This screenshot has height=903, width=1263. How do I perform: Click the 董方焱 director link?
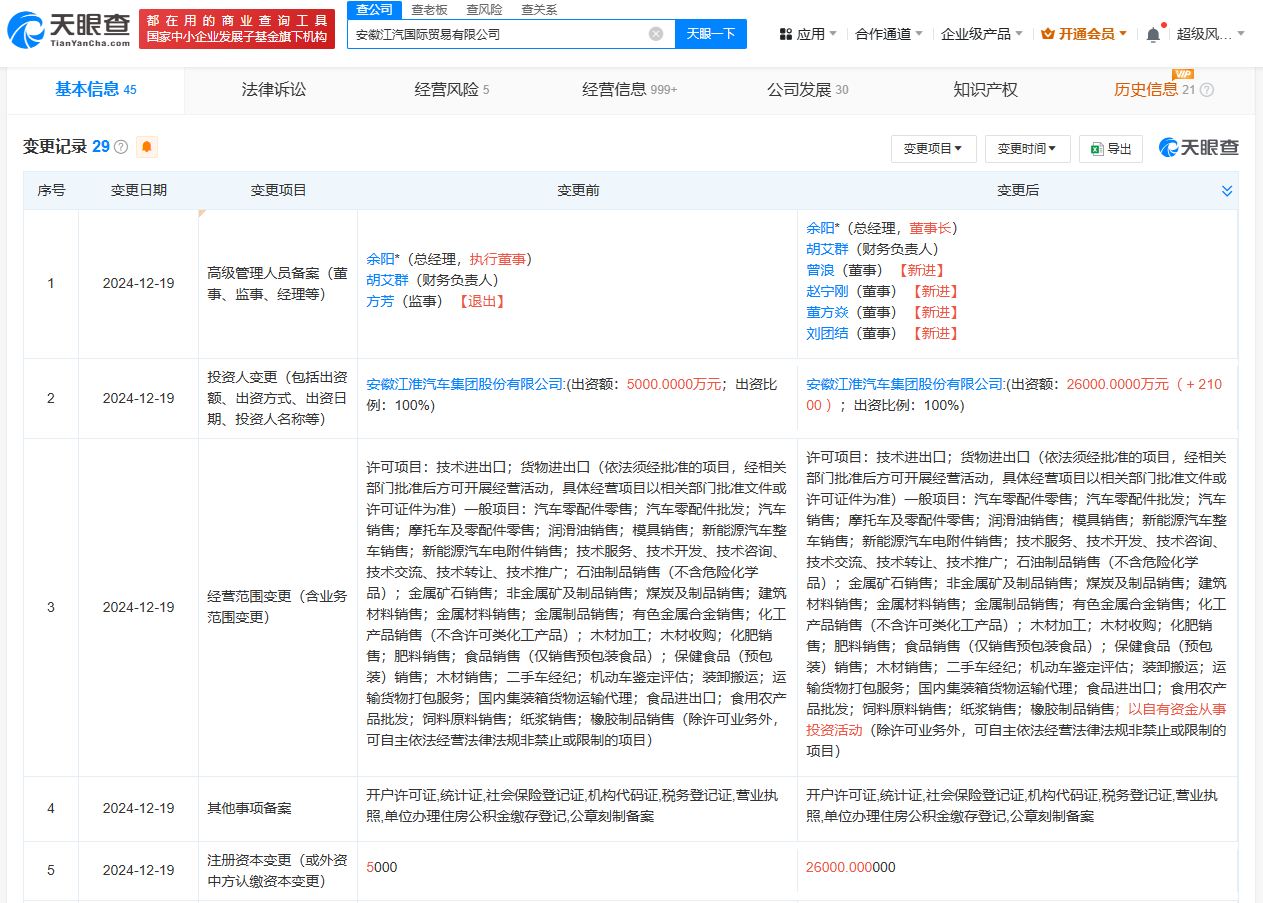[827, 312]
